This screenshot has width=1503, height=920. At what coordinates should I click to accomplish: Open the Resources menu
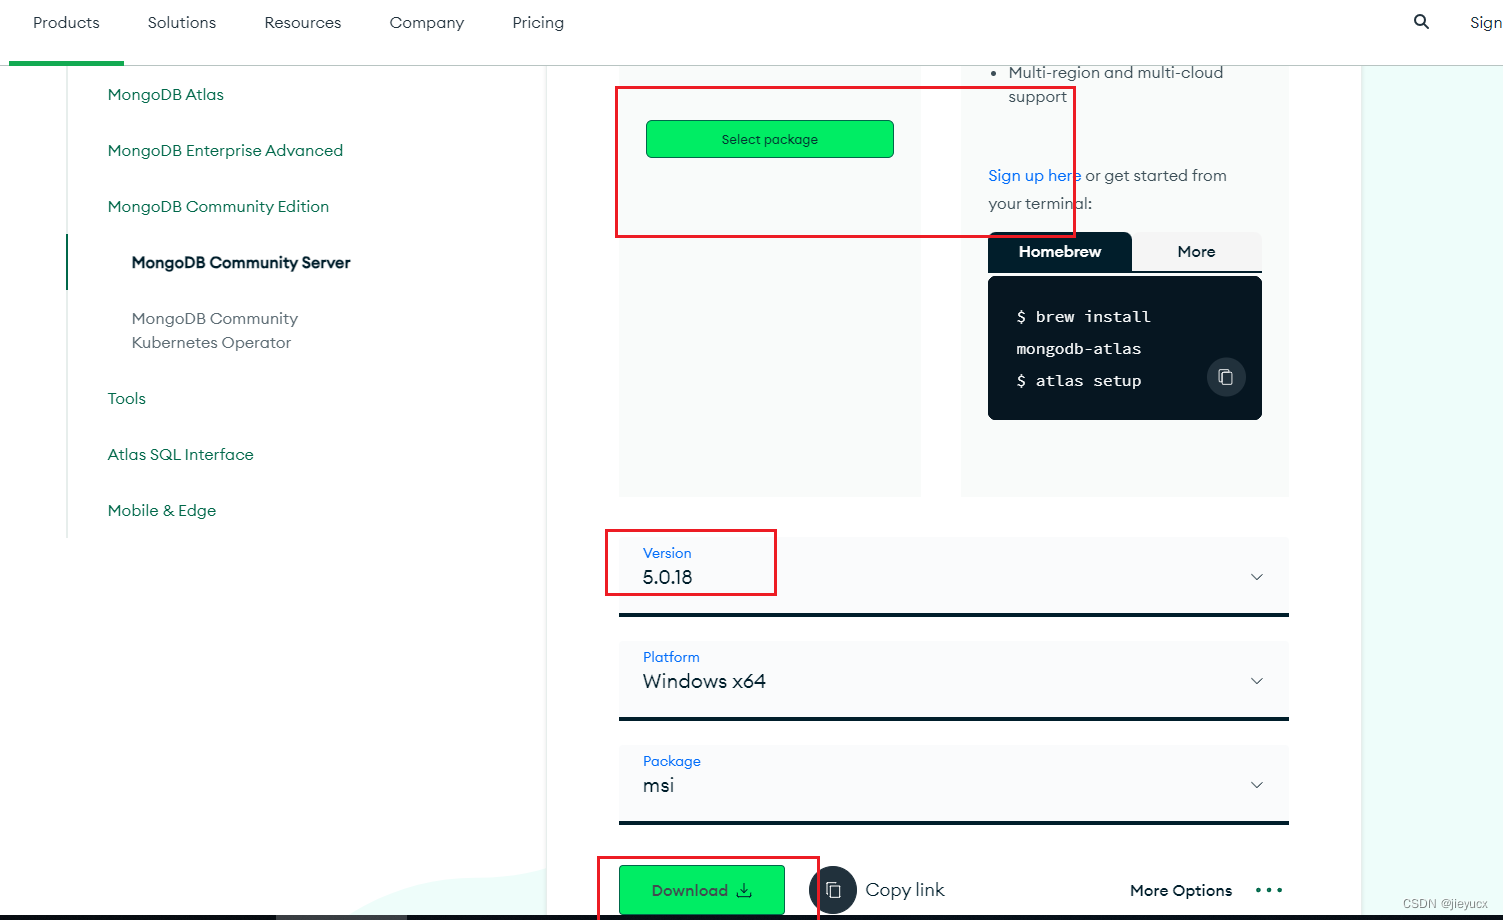coord(303,22)
